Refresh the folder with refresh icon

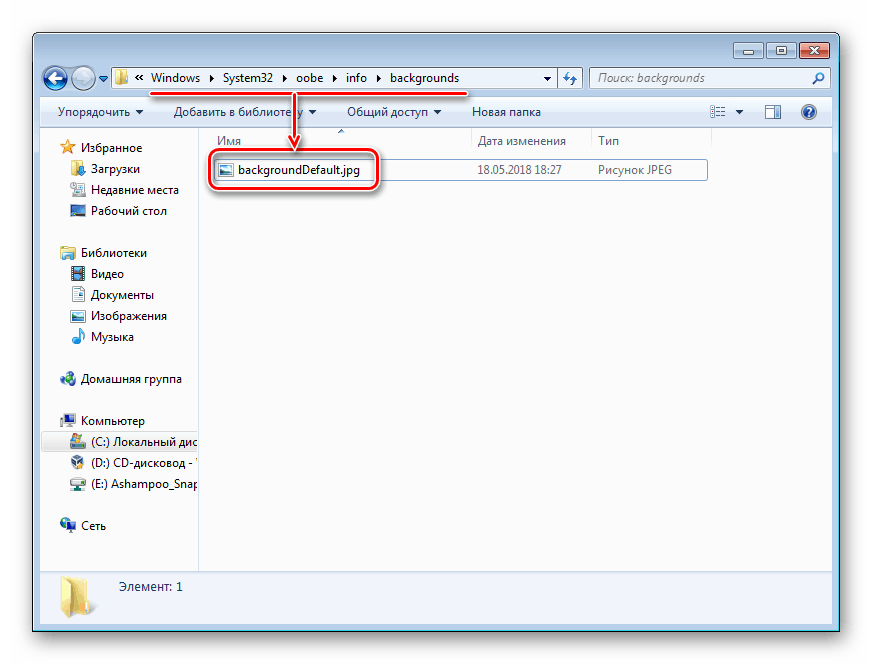pyautogui.click(x=570, y=78)
